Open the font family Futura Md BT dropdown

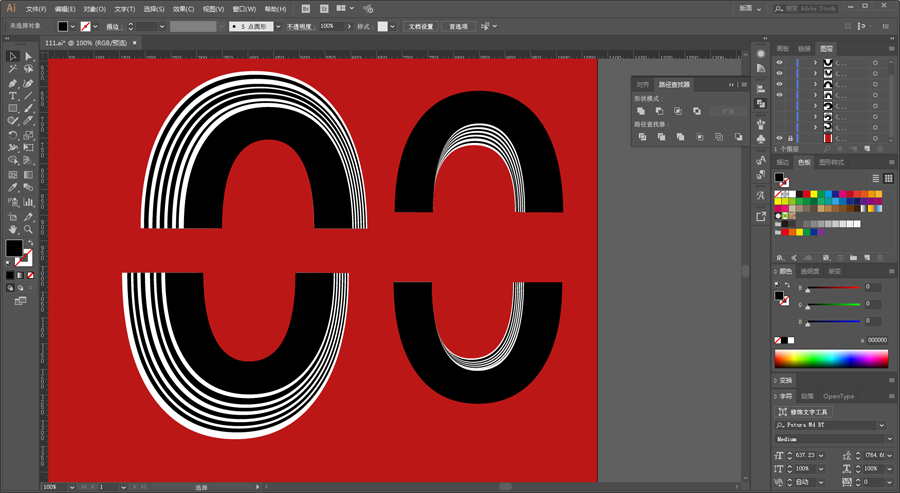point(882,425)
